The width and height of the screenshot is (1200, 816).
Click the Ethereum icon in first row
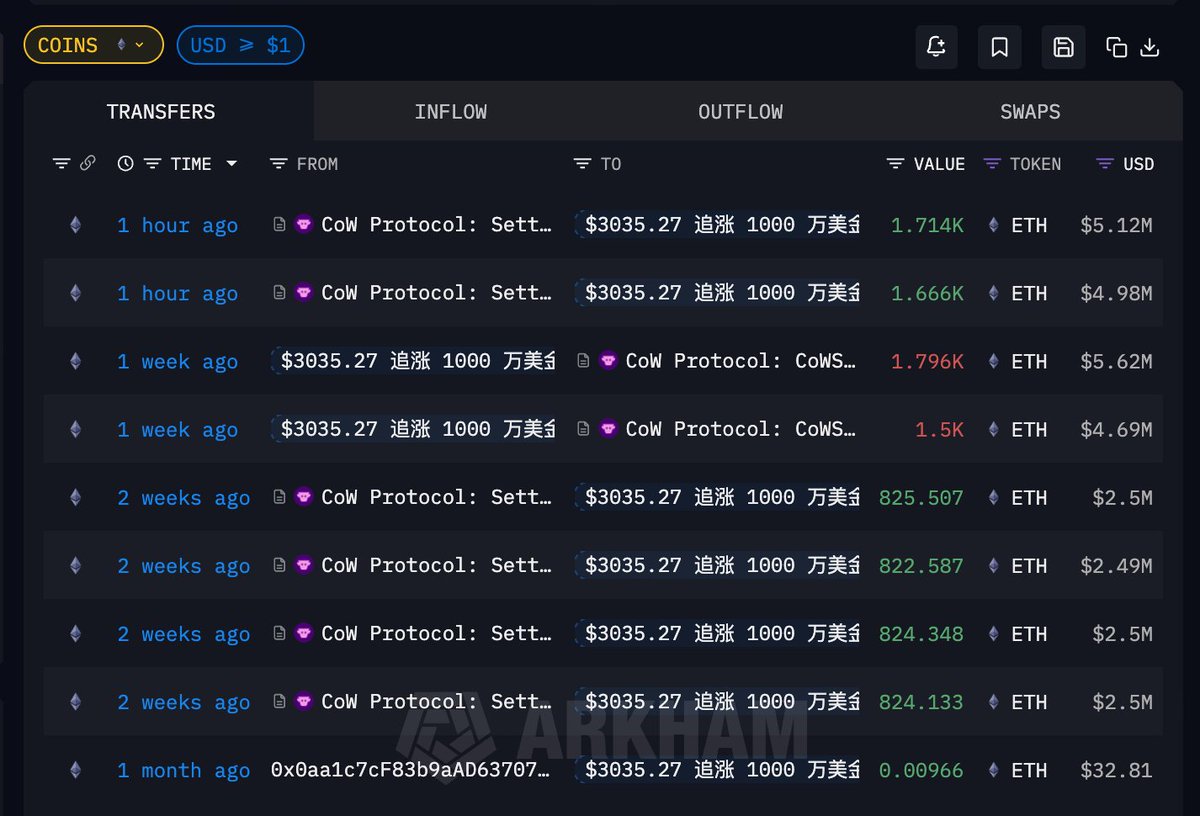pyautogui.click(x=75, y=225)
